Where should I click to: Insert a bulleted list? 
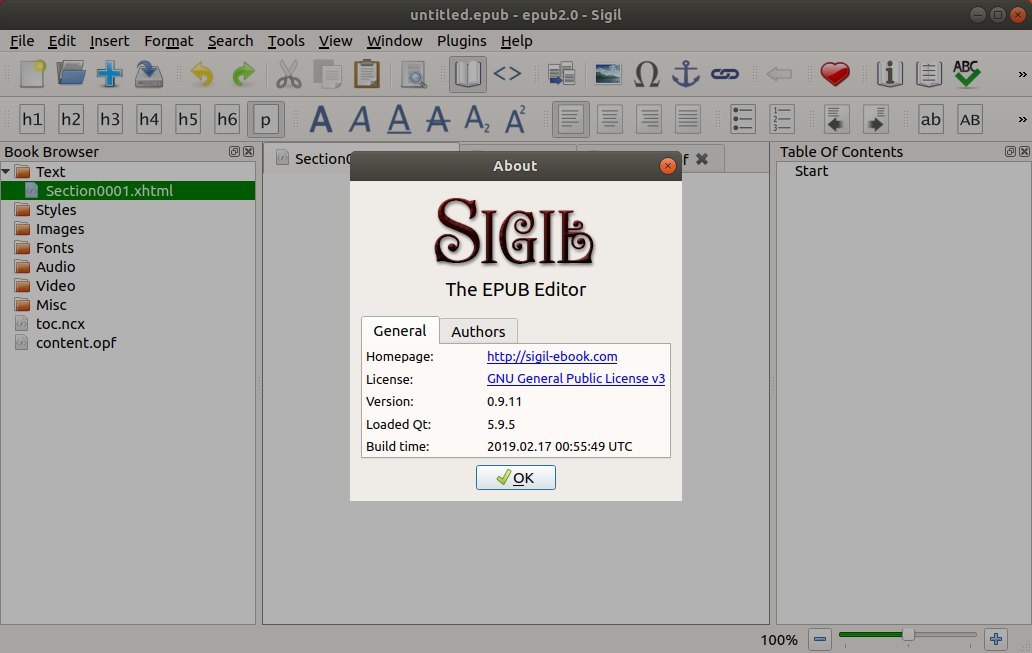click(743, 119)
